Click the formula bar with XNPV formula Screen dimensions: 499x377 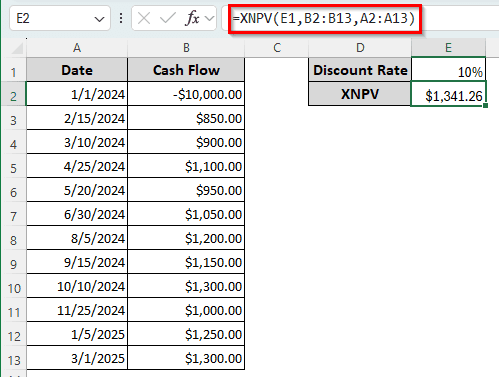tap(360, 18)
